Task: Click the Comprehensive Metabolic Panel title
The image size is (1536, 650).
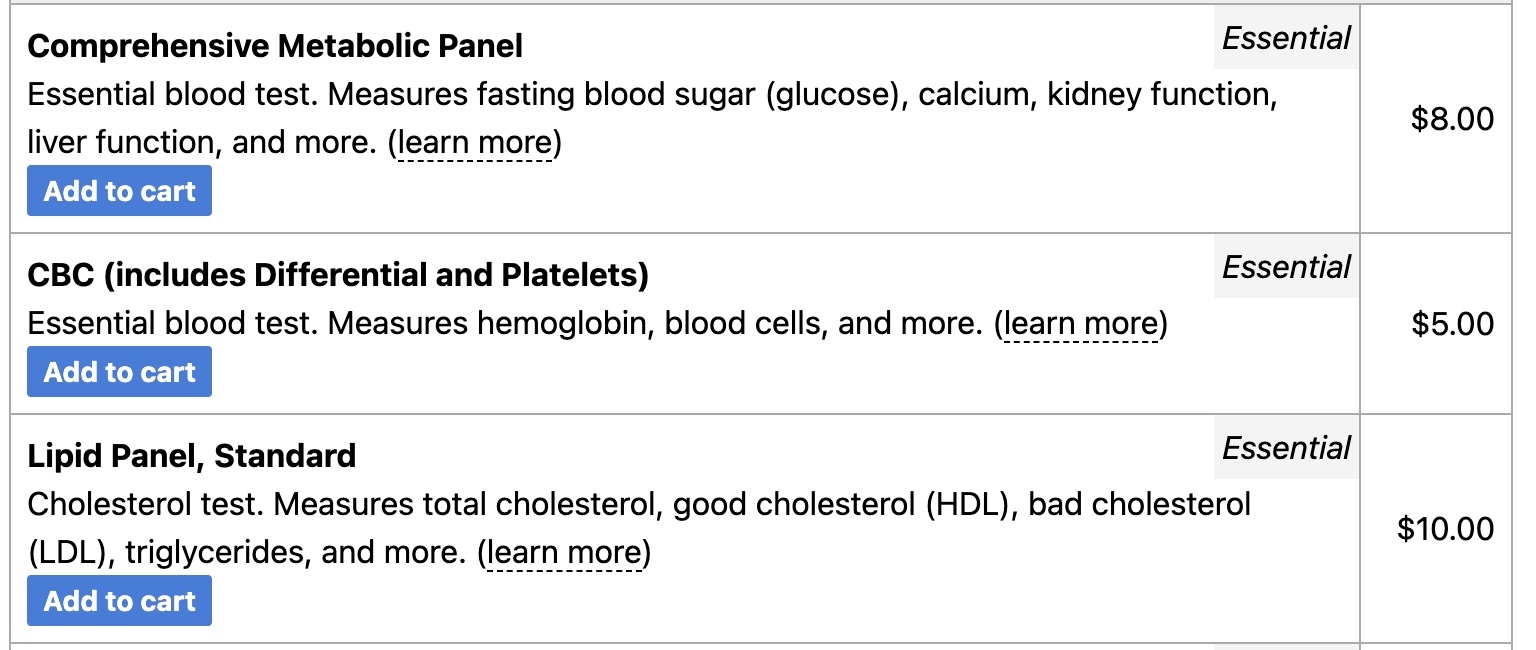Action: [x=275, y=46]
